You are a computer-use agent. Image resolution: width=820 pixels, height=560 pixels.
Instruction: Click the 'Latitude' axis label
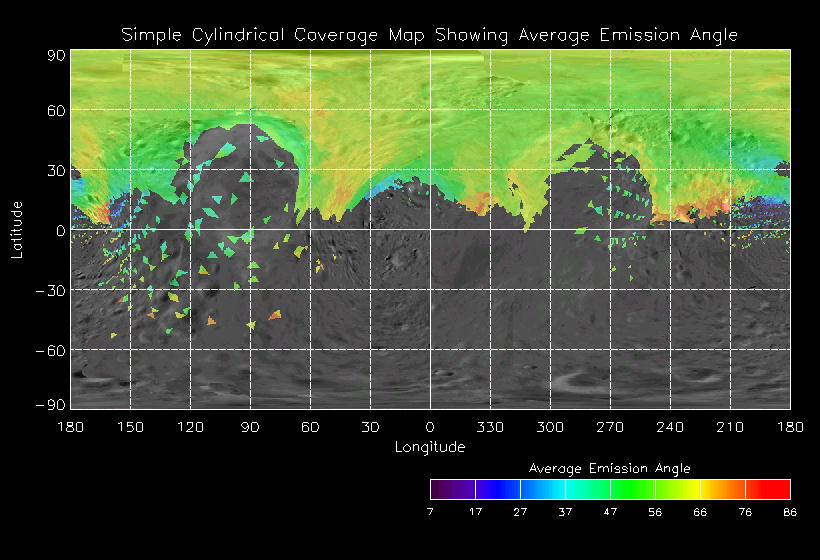coord(16,229)
